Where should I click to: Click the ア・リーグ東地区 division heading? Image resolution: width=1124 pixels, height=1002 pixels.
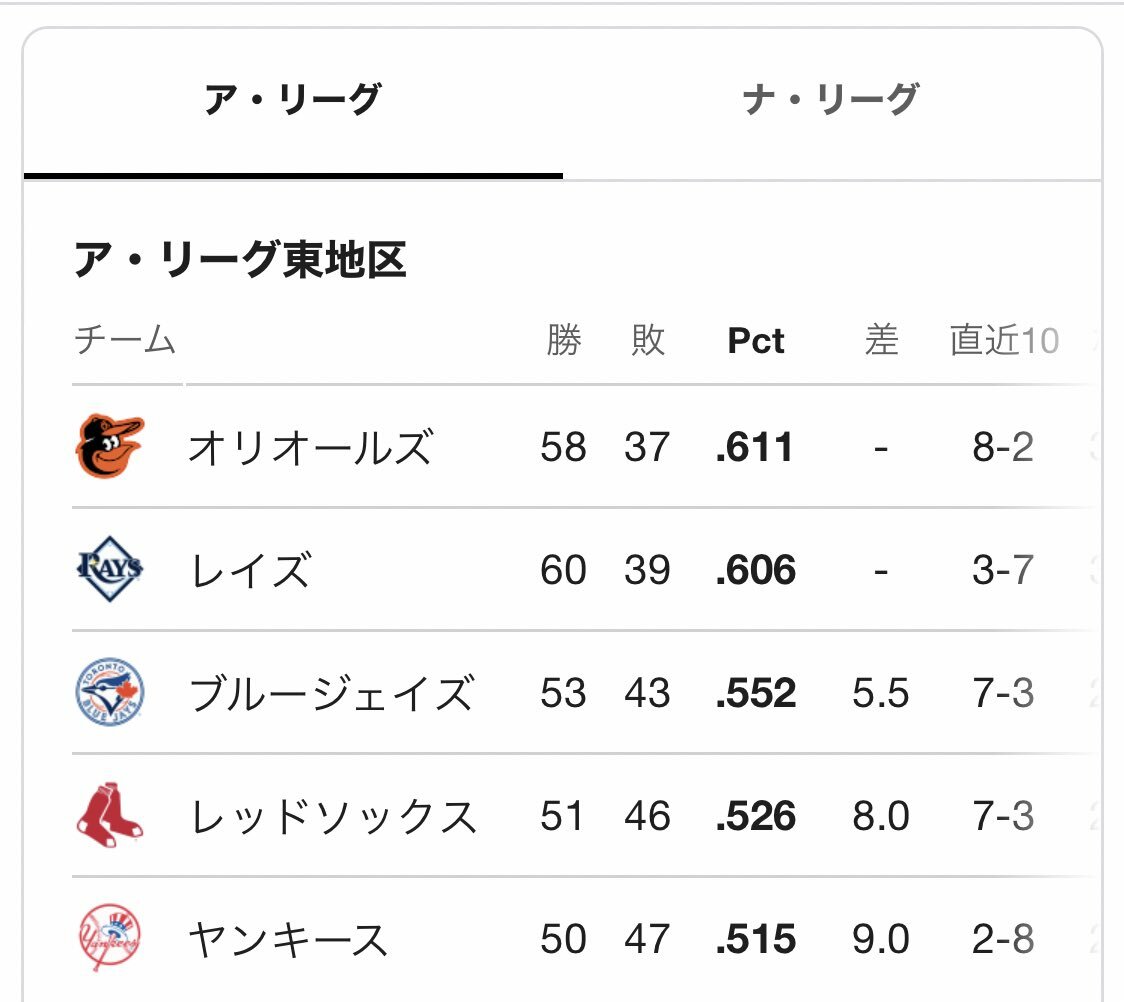(240, 259)
